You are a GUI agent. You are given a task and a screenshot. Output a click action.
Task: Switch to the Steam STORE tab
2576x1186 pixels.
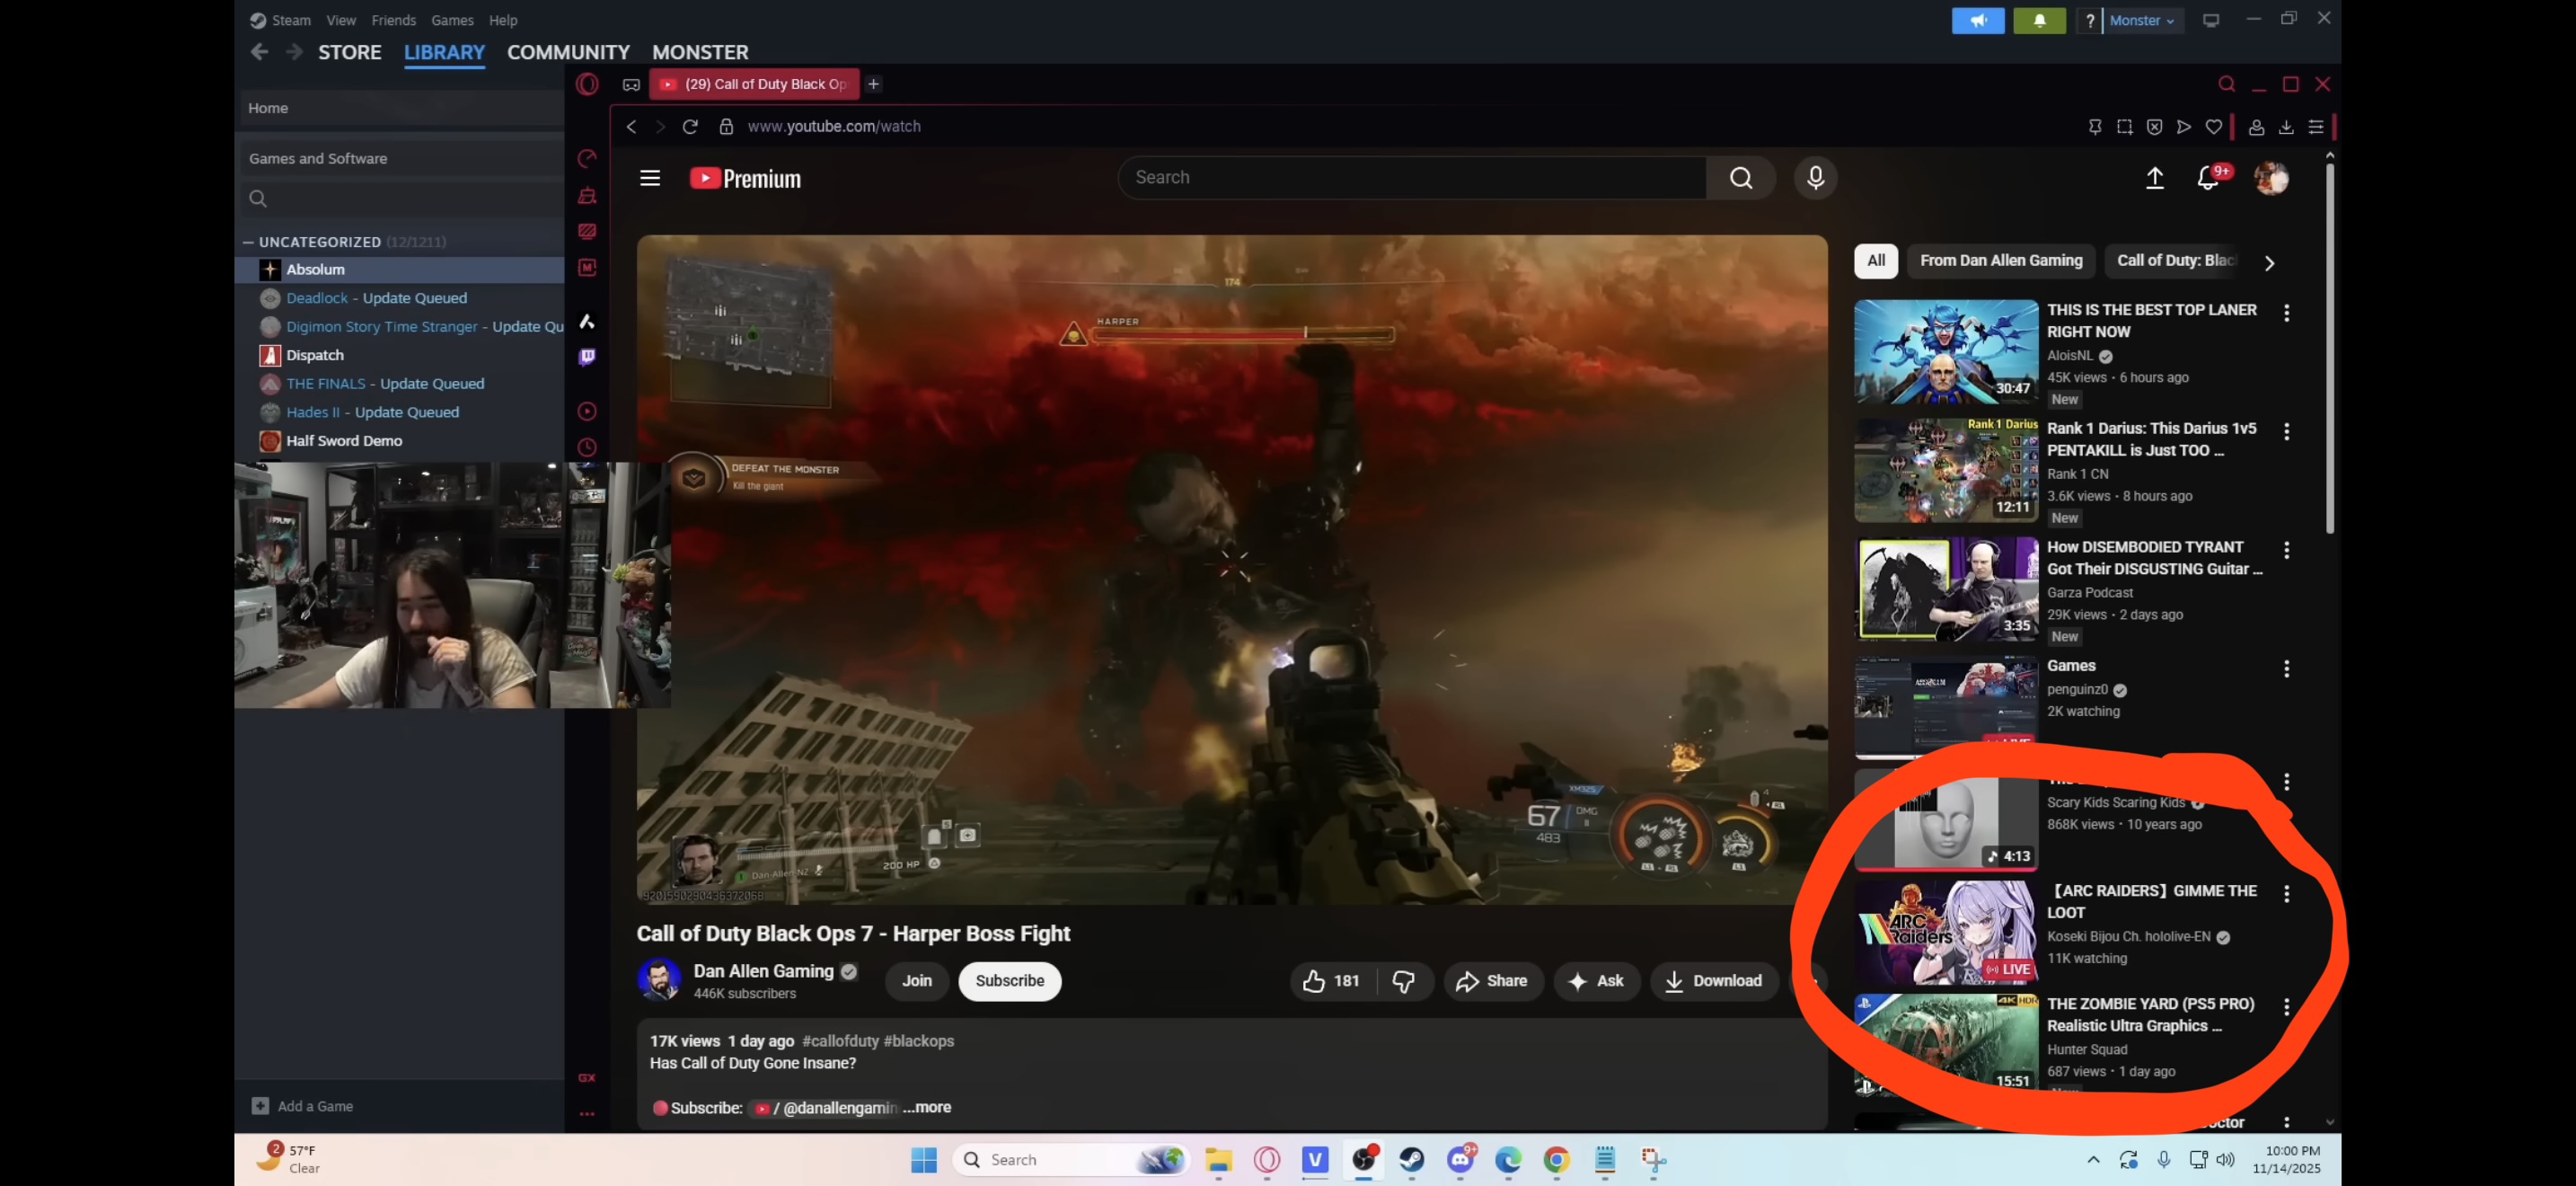(349, 52)
